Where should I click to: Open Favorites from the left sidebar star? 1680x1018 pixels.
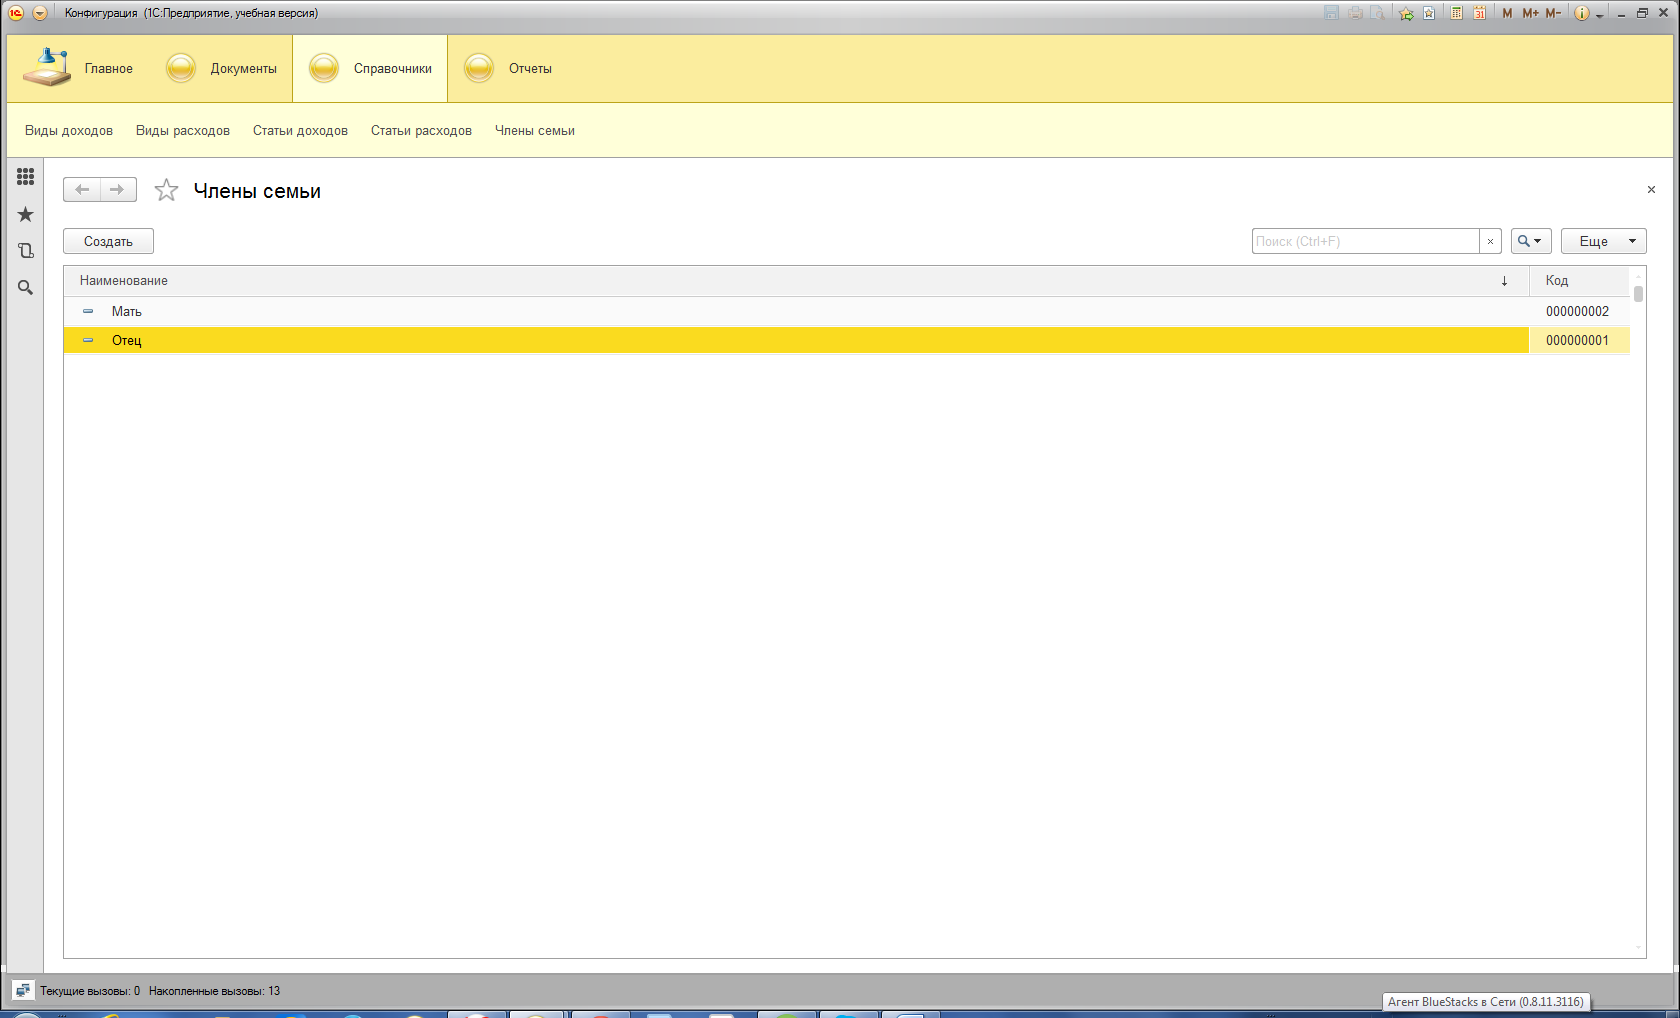[x=25, y=215]
